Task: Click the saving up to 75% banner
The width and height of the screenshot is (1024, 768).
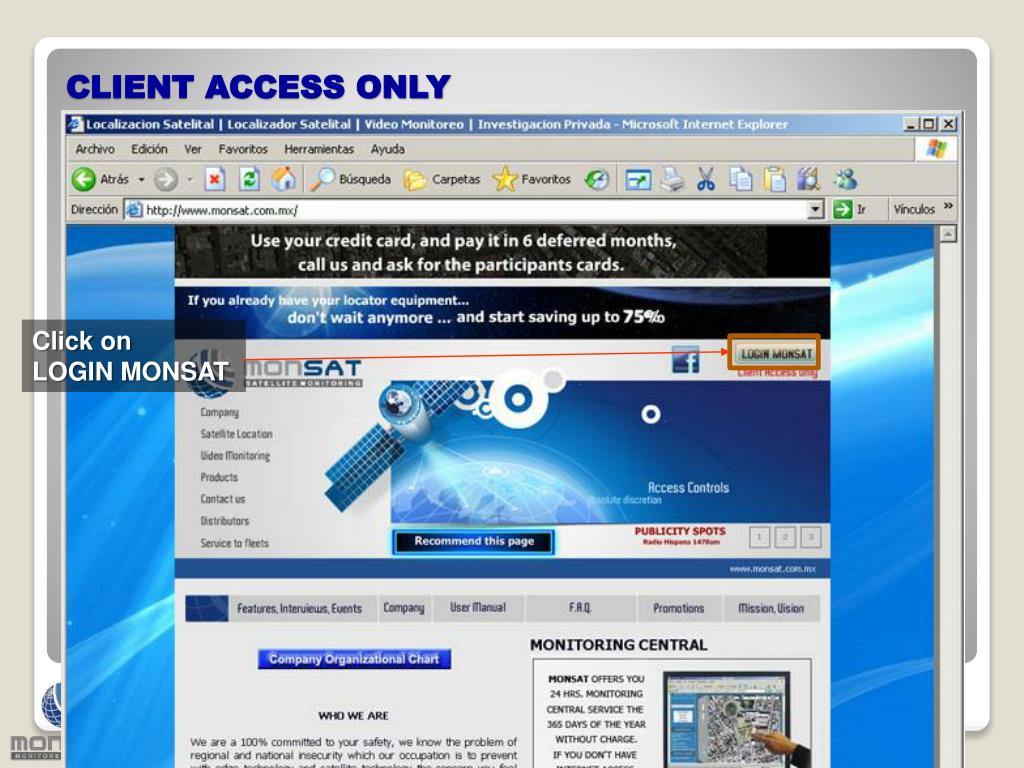Action: pyautogui.click(x=502, y=312)
